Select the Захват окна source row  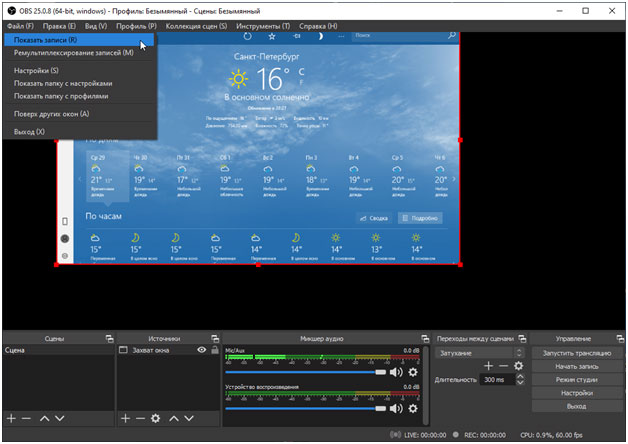168,350
